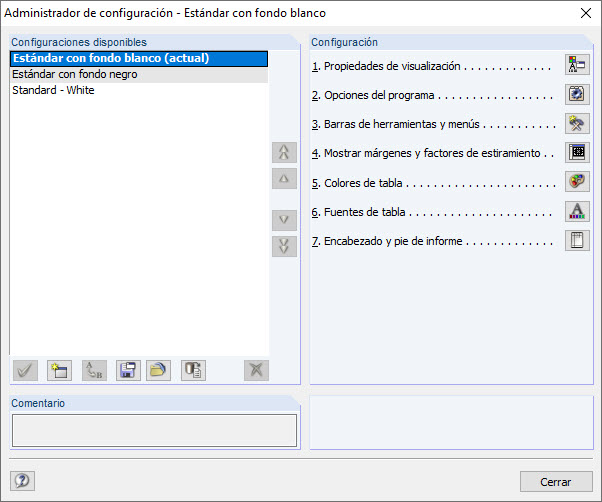
Task: Open Barras de herramientas y menús icon
Action: pos(577,123)
